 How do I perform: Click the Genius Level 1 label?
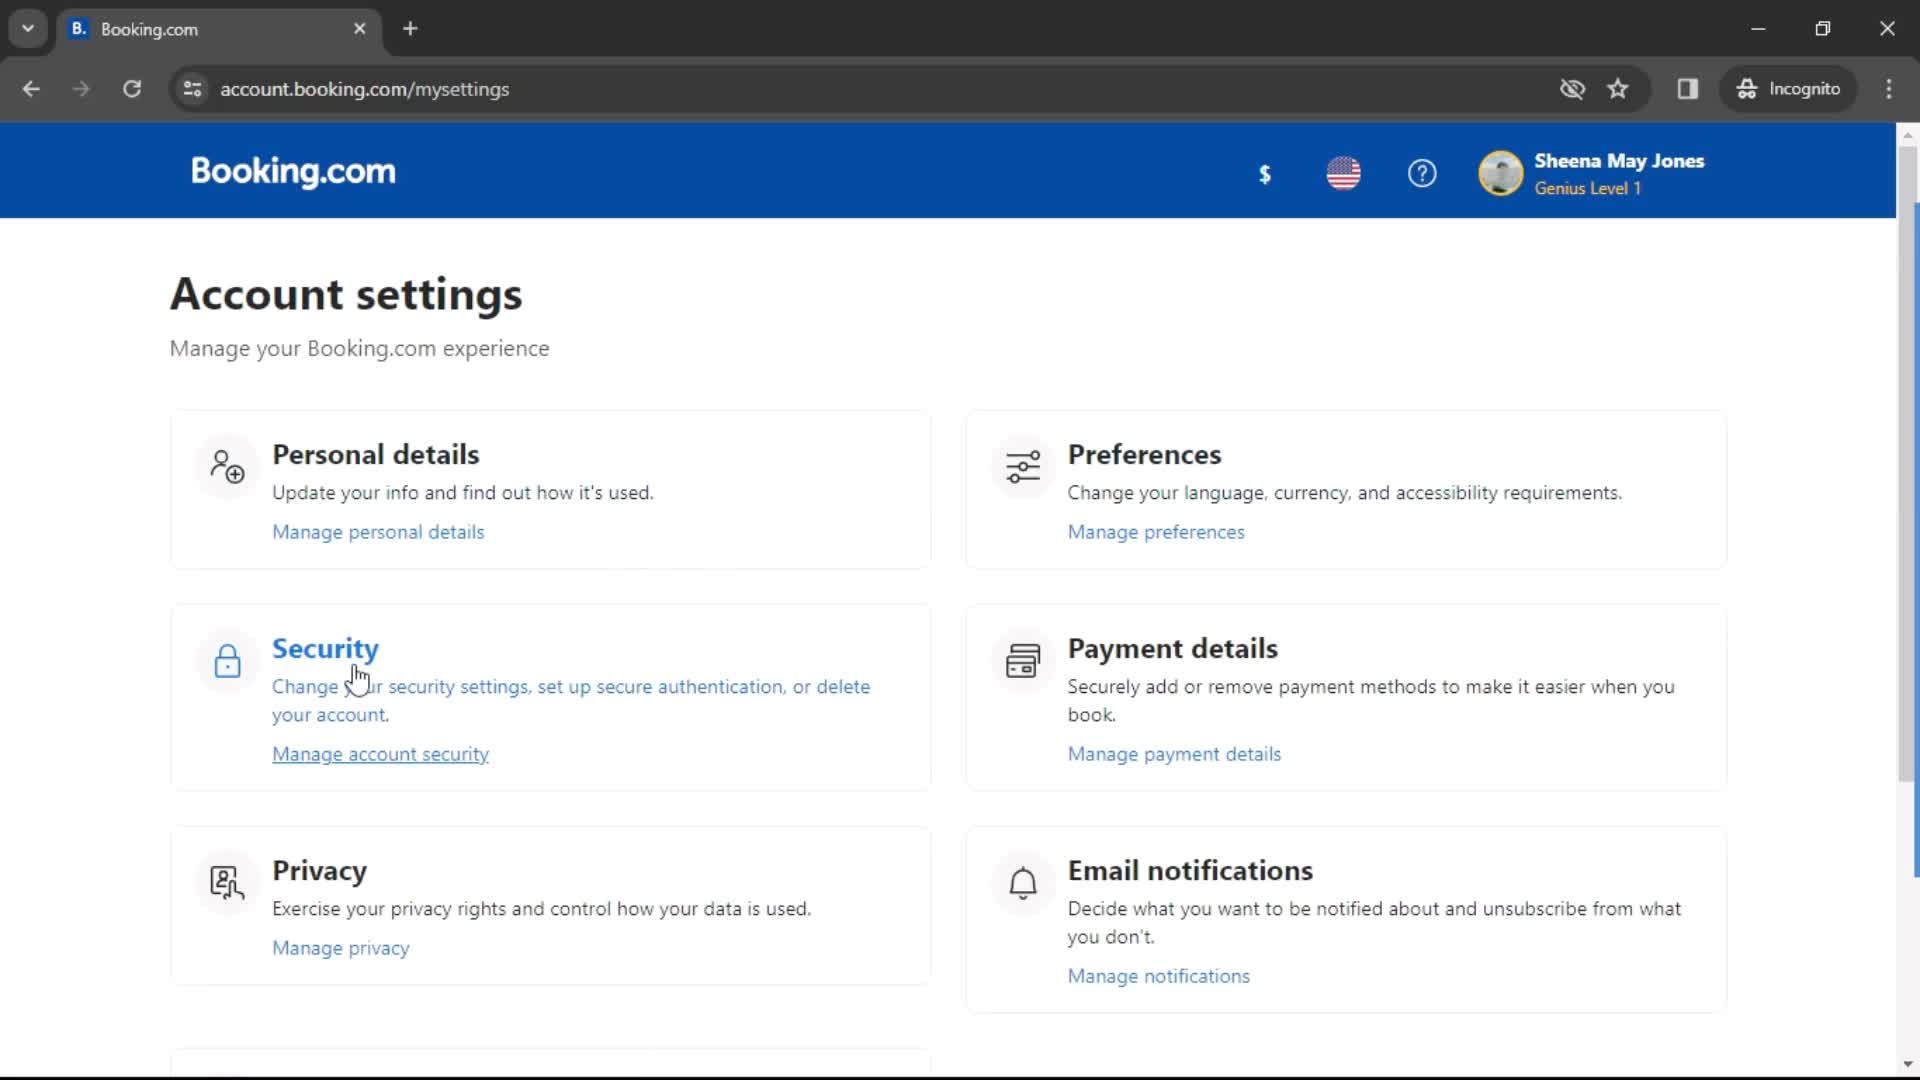coord(1587,188)
